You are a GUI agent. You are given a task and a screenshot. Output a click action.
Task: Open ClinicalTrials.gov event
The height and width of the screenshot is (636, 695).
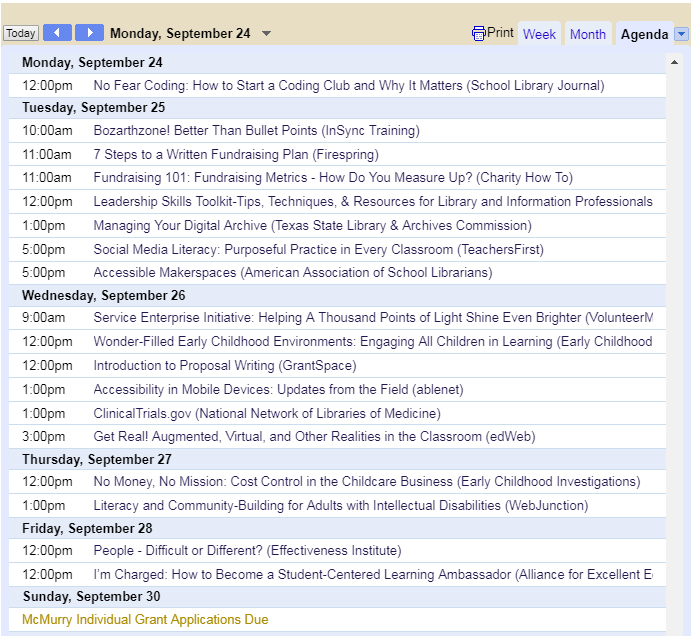click(267, 414)
